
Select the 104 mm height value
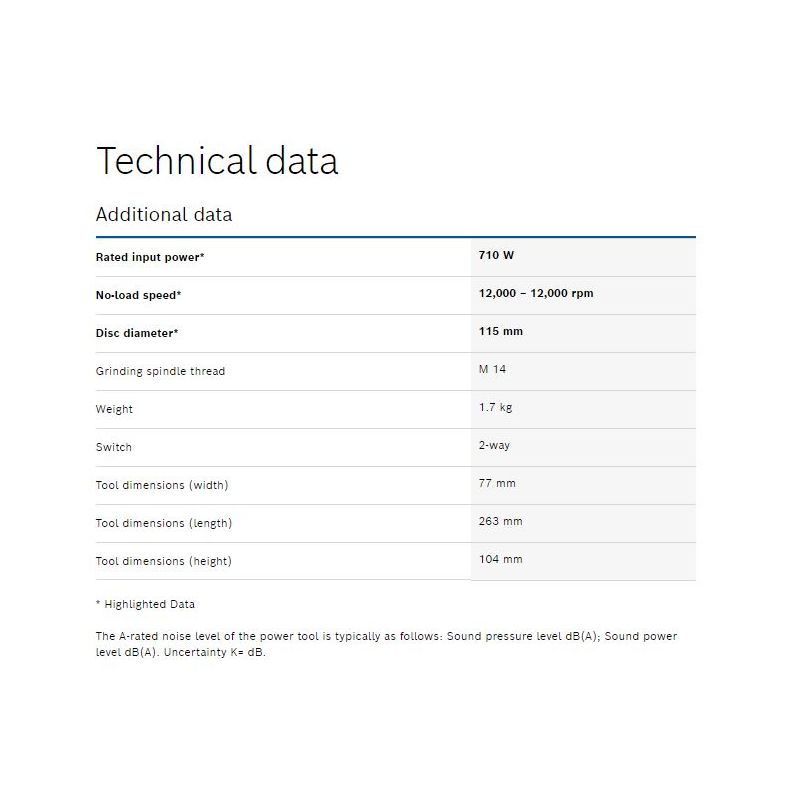point(501,559)
